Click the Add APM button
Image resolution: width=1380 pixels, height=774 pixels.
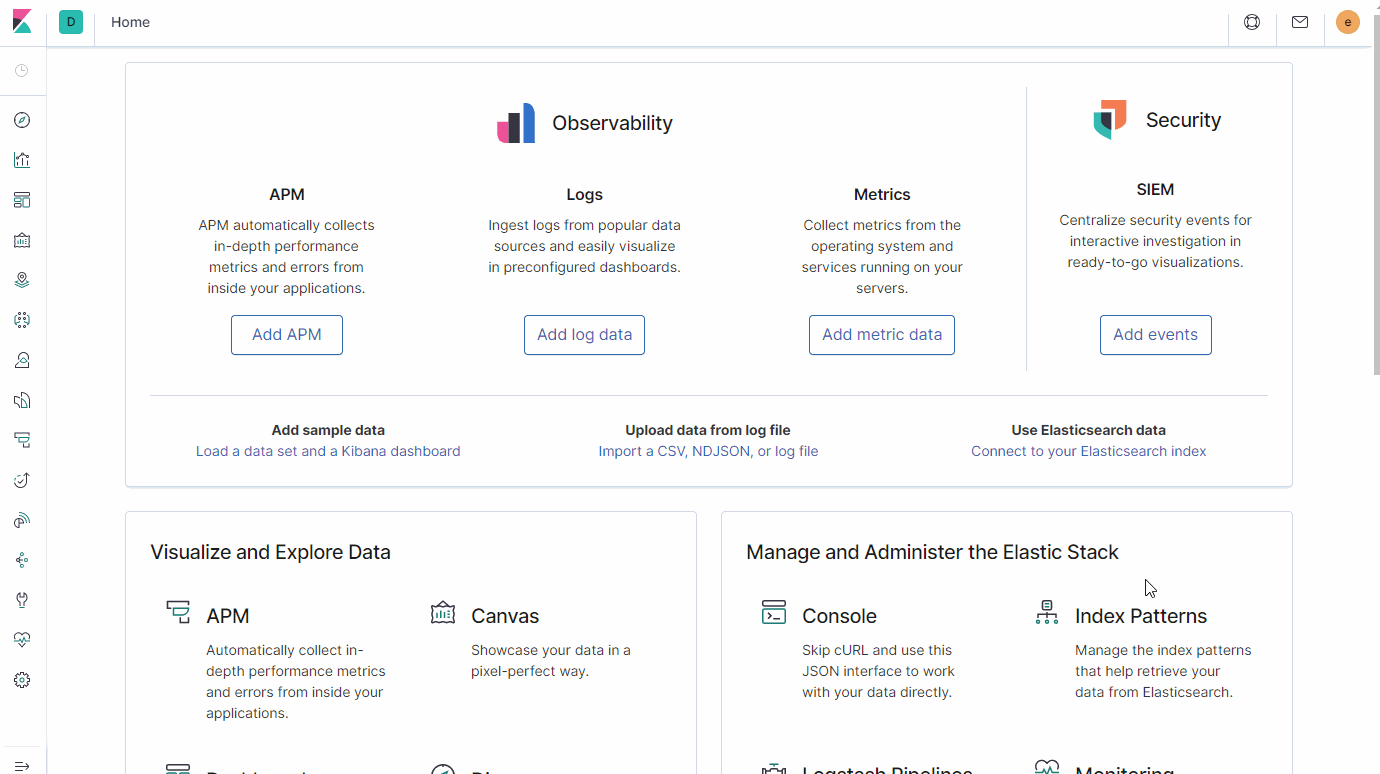point(287,334)
